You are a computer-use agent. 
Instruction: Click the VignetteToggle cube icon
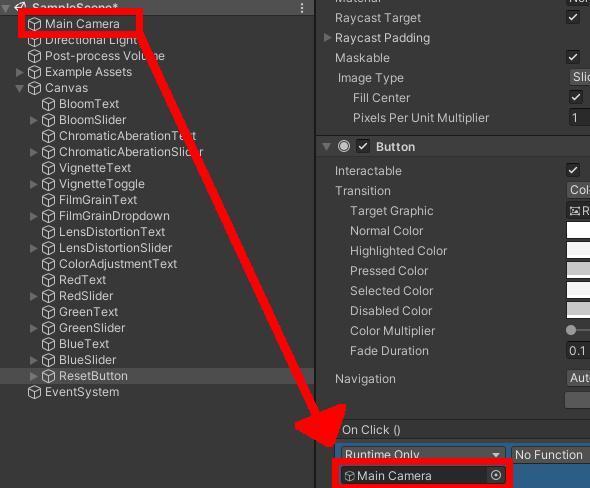click(x=48, y=184)
